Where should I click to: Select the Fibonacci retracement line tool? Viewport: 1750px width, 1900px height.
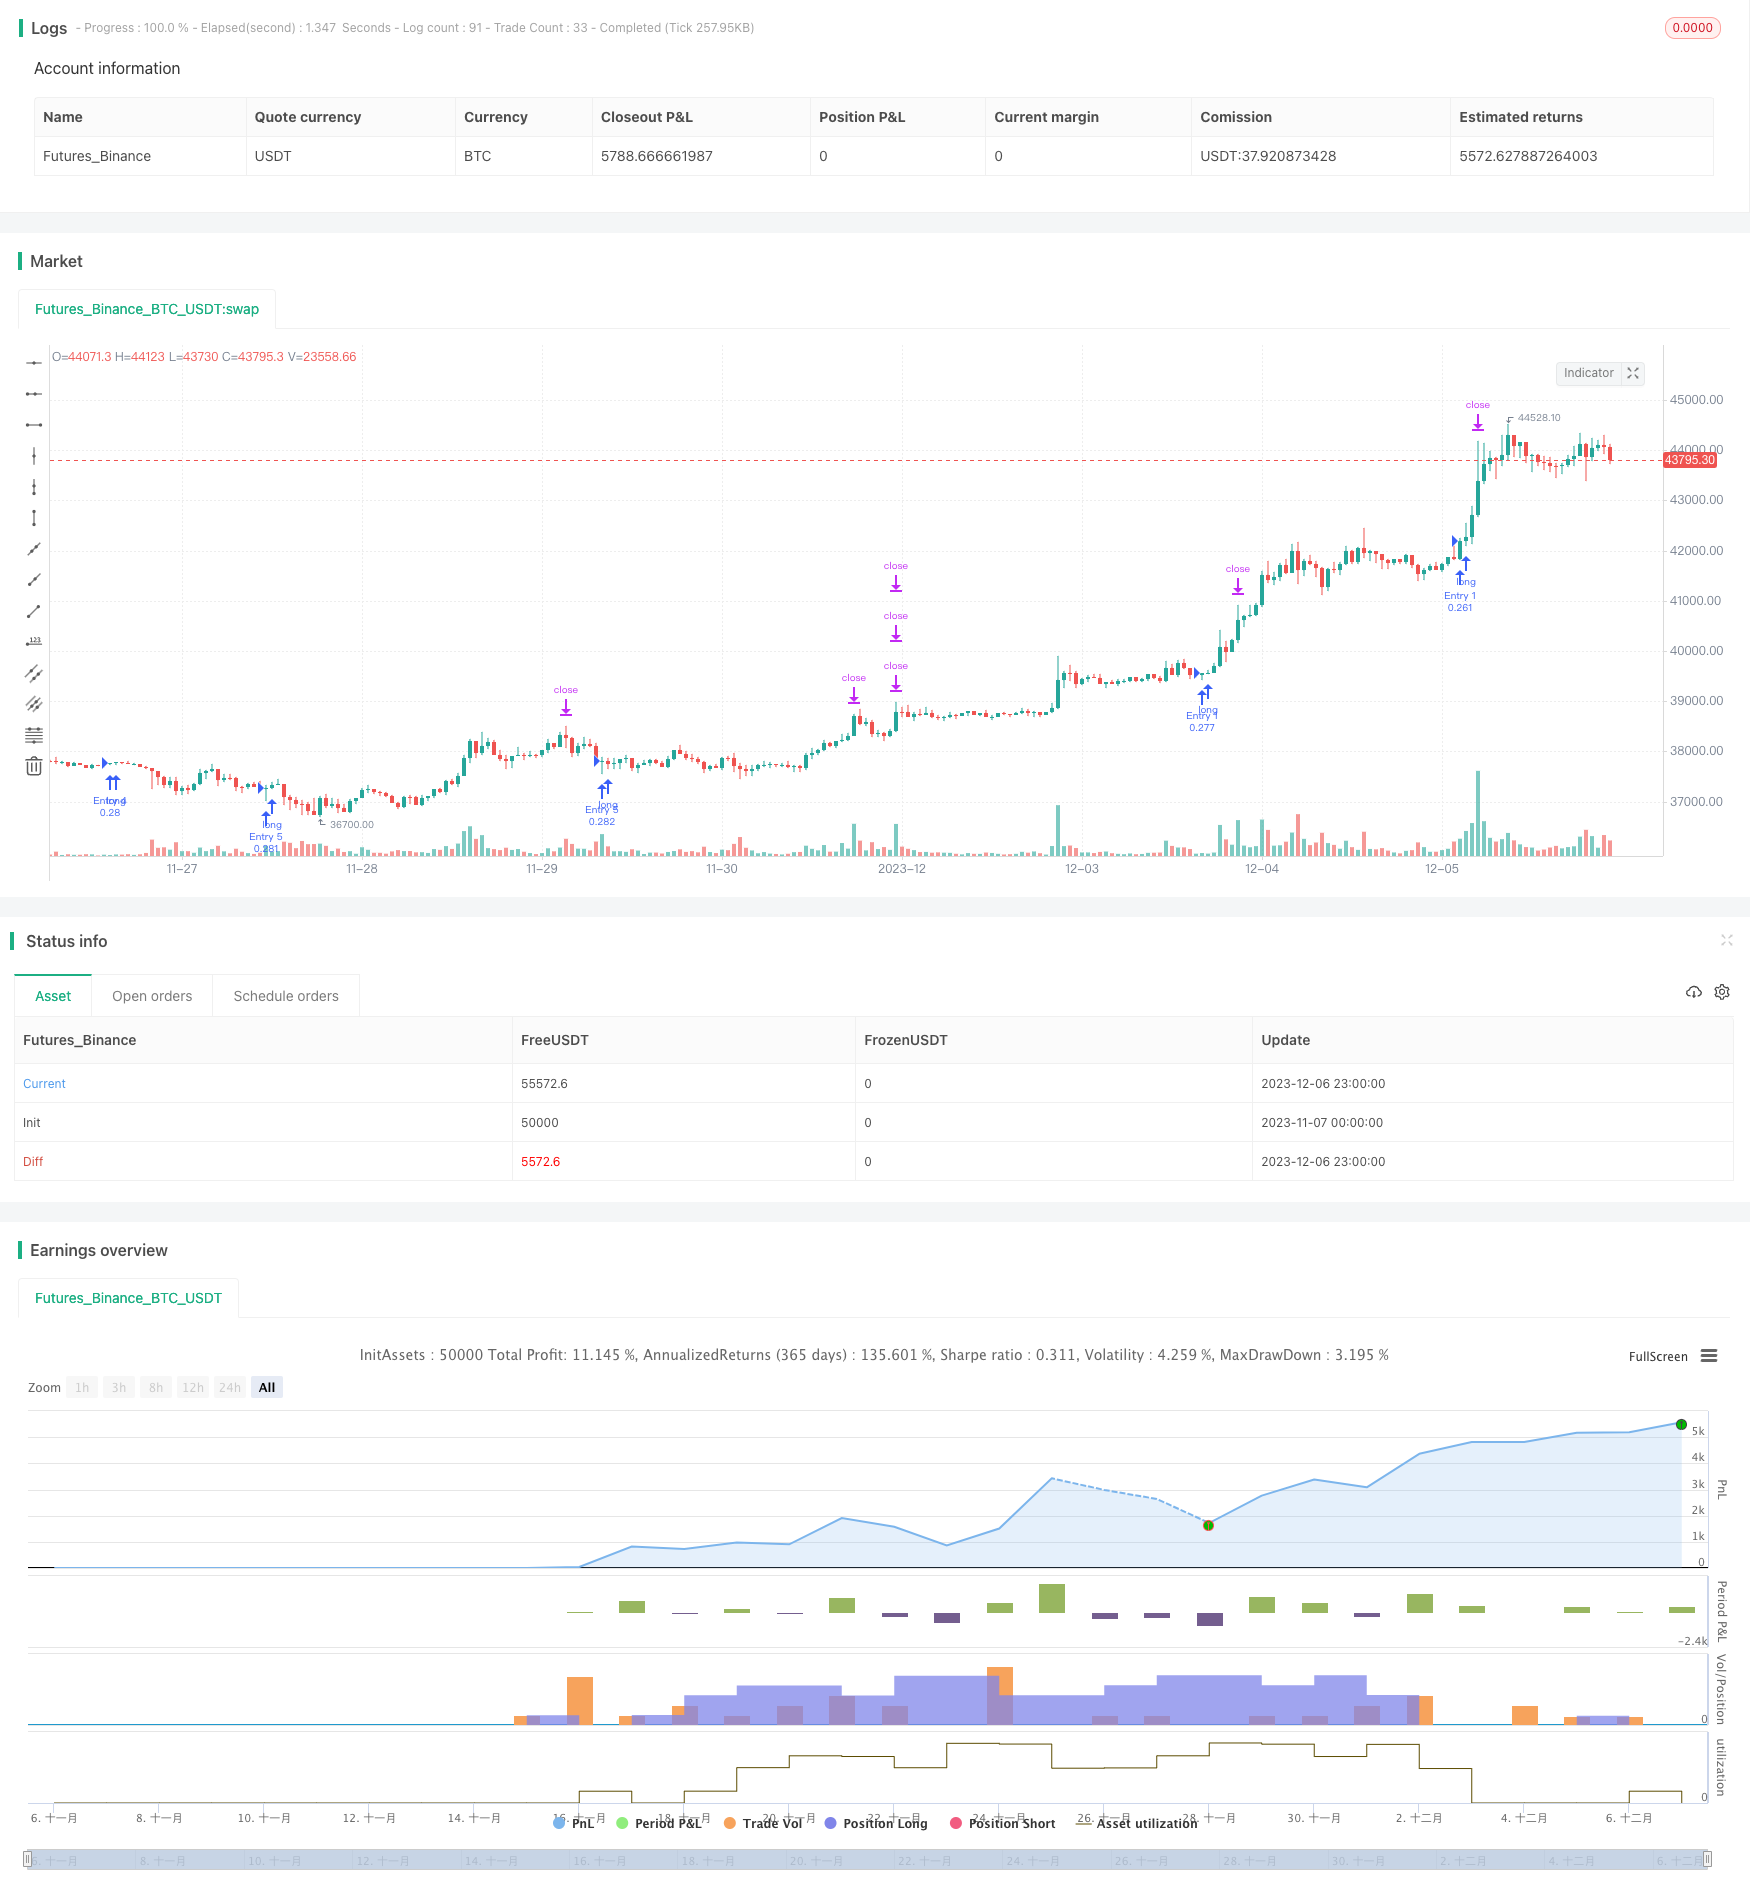pos(34,735)
